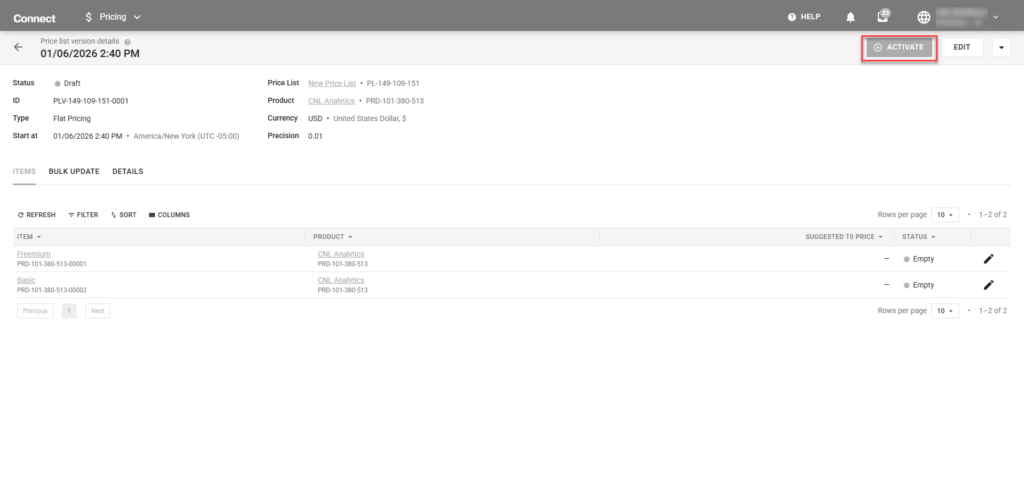The width and height of the screenshot is (1024, 486).
Task: Open the Columns chooser
Action: [x=169, y=215]
